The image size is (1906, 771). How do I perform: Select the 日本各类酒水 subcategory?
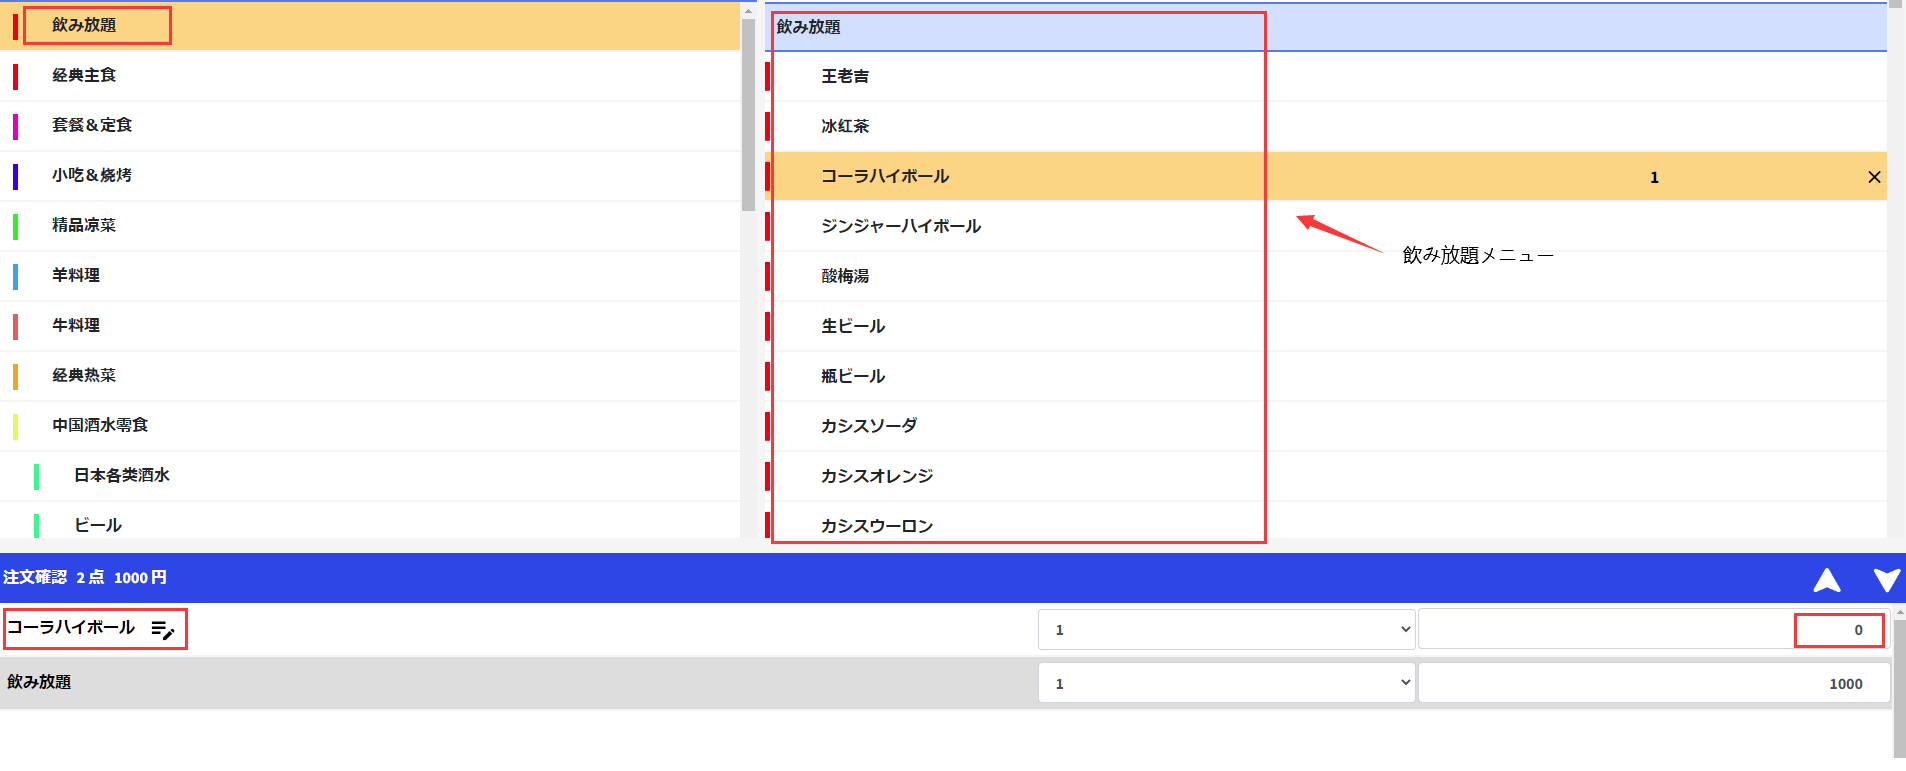coord(122,475)
